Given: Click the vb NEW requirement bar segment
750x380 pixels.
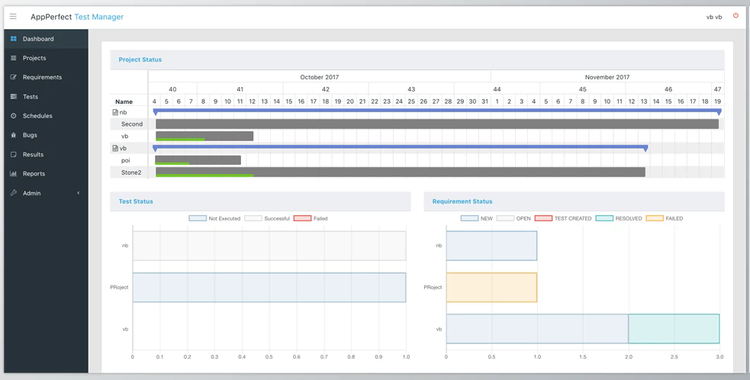Looking at the screenshot, I should tap(537, 329).
